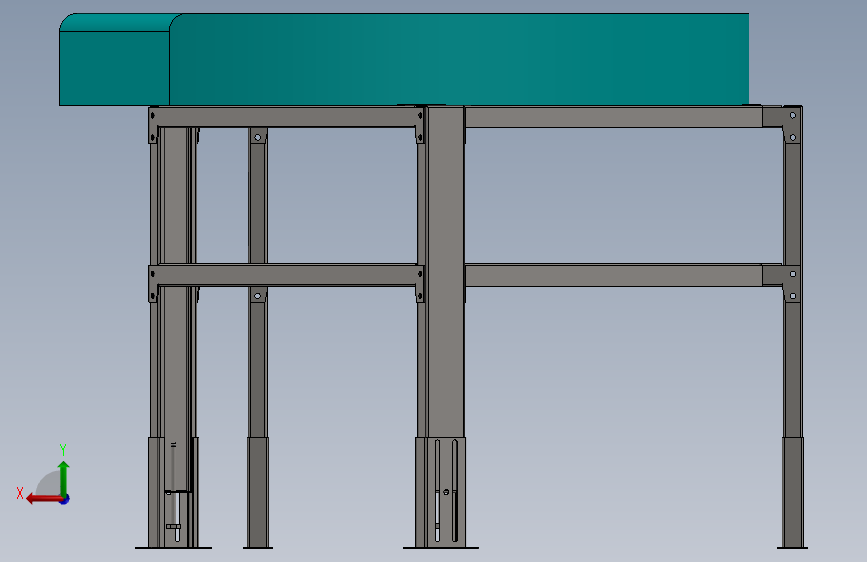This screenshot has height=562, width=867.
Task: Select the bolt assembly in the left leg's base
Action: coord(174,514)
